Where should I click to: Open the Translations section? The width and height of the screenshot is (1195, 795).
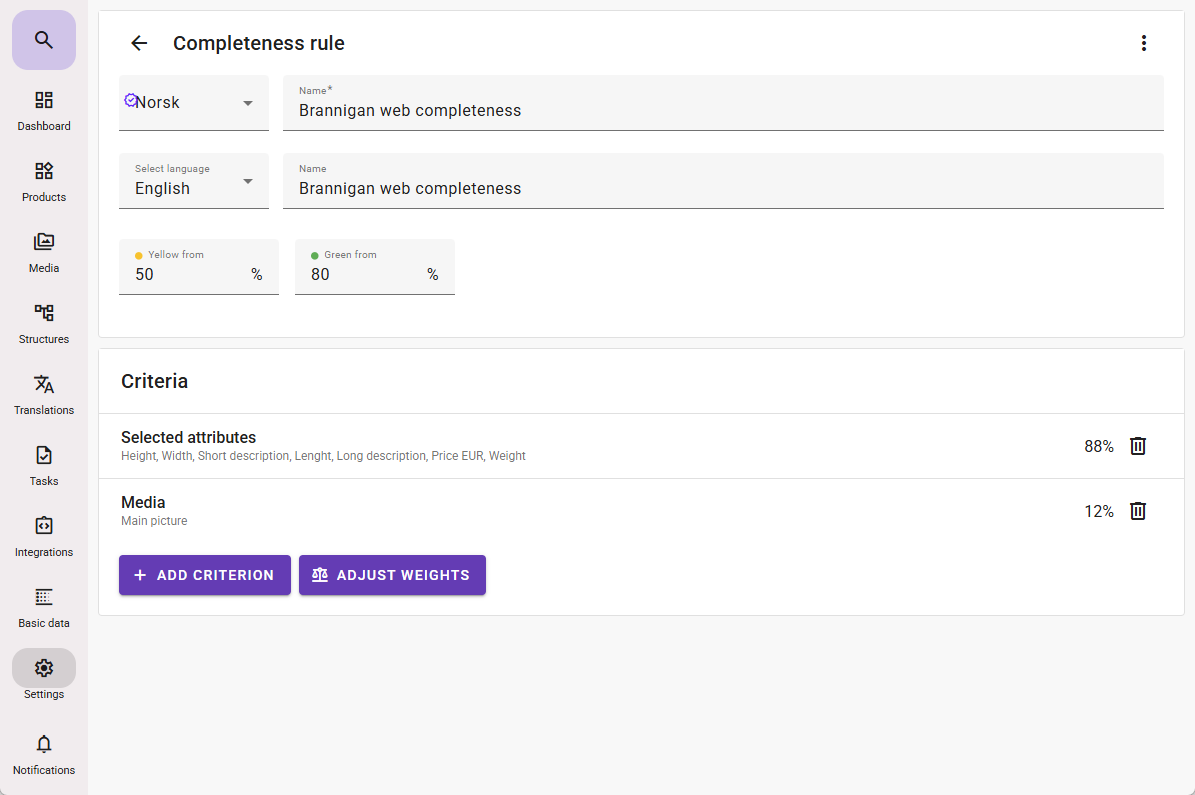coord(43,393)
